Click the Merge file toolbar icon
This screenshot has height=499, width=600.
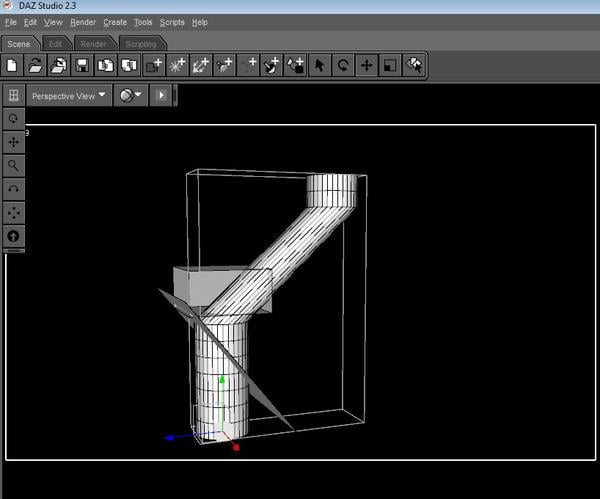[x=59, y=65]
